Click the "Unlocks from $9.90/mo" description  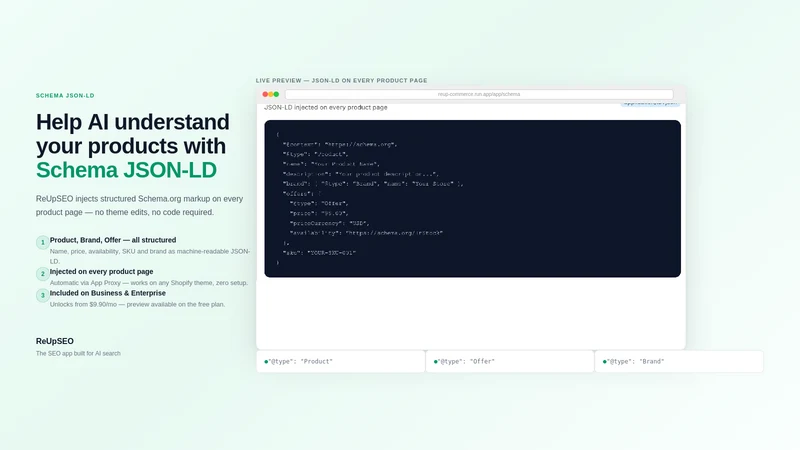point(137,304)
